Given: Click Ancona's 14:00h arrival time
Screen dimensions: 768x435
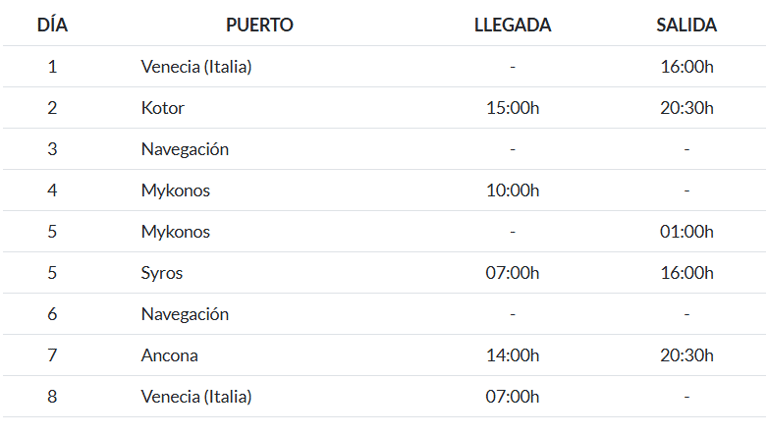Looking at the screenshot, I should pyautogui.click(x=512, y=355).
